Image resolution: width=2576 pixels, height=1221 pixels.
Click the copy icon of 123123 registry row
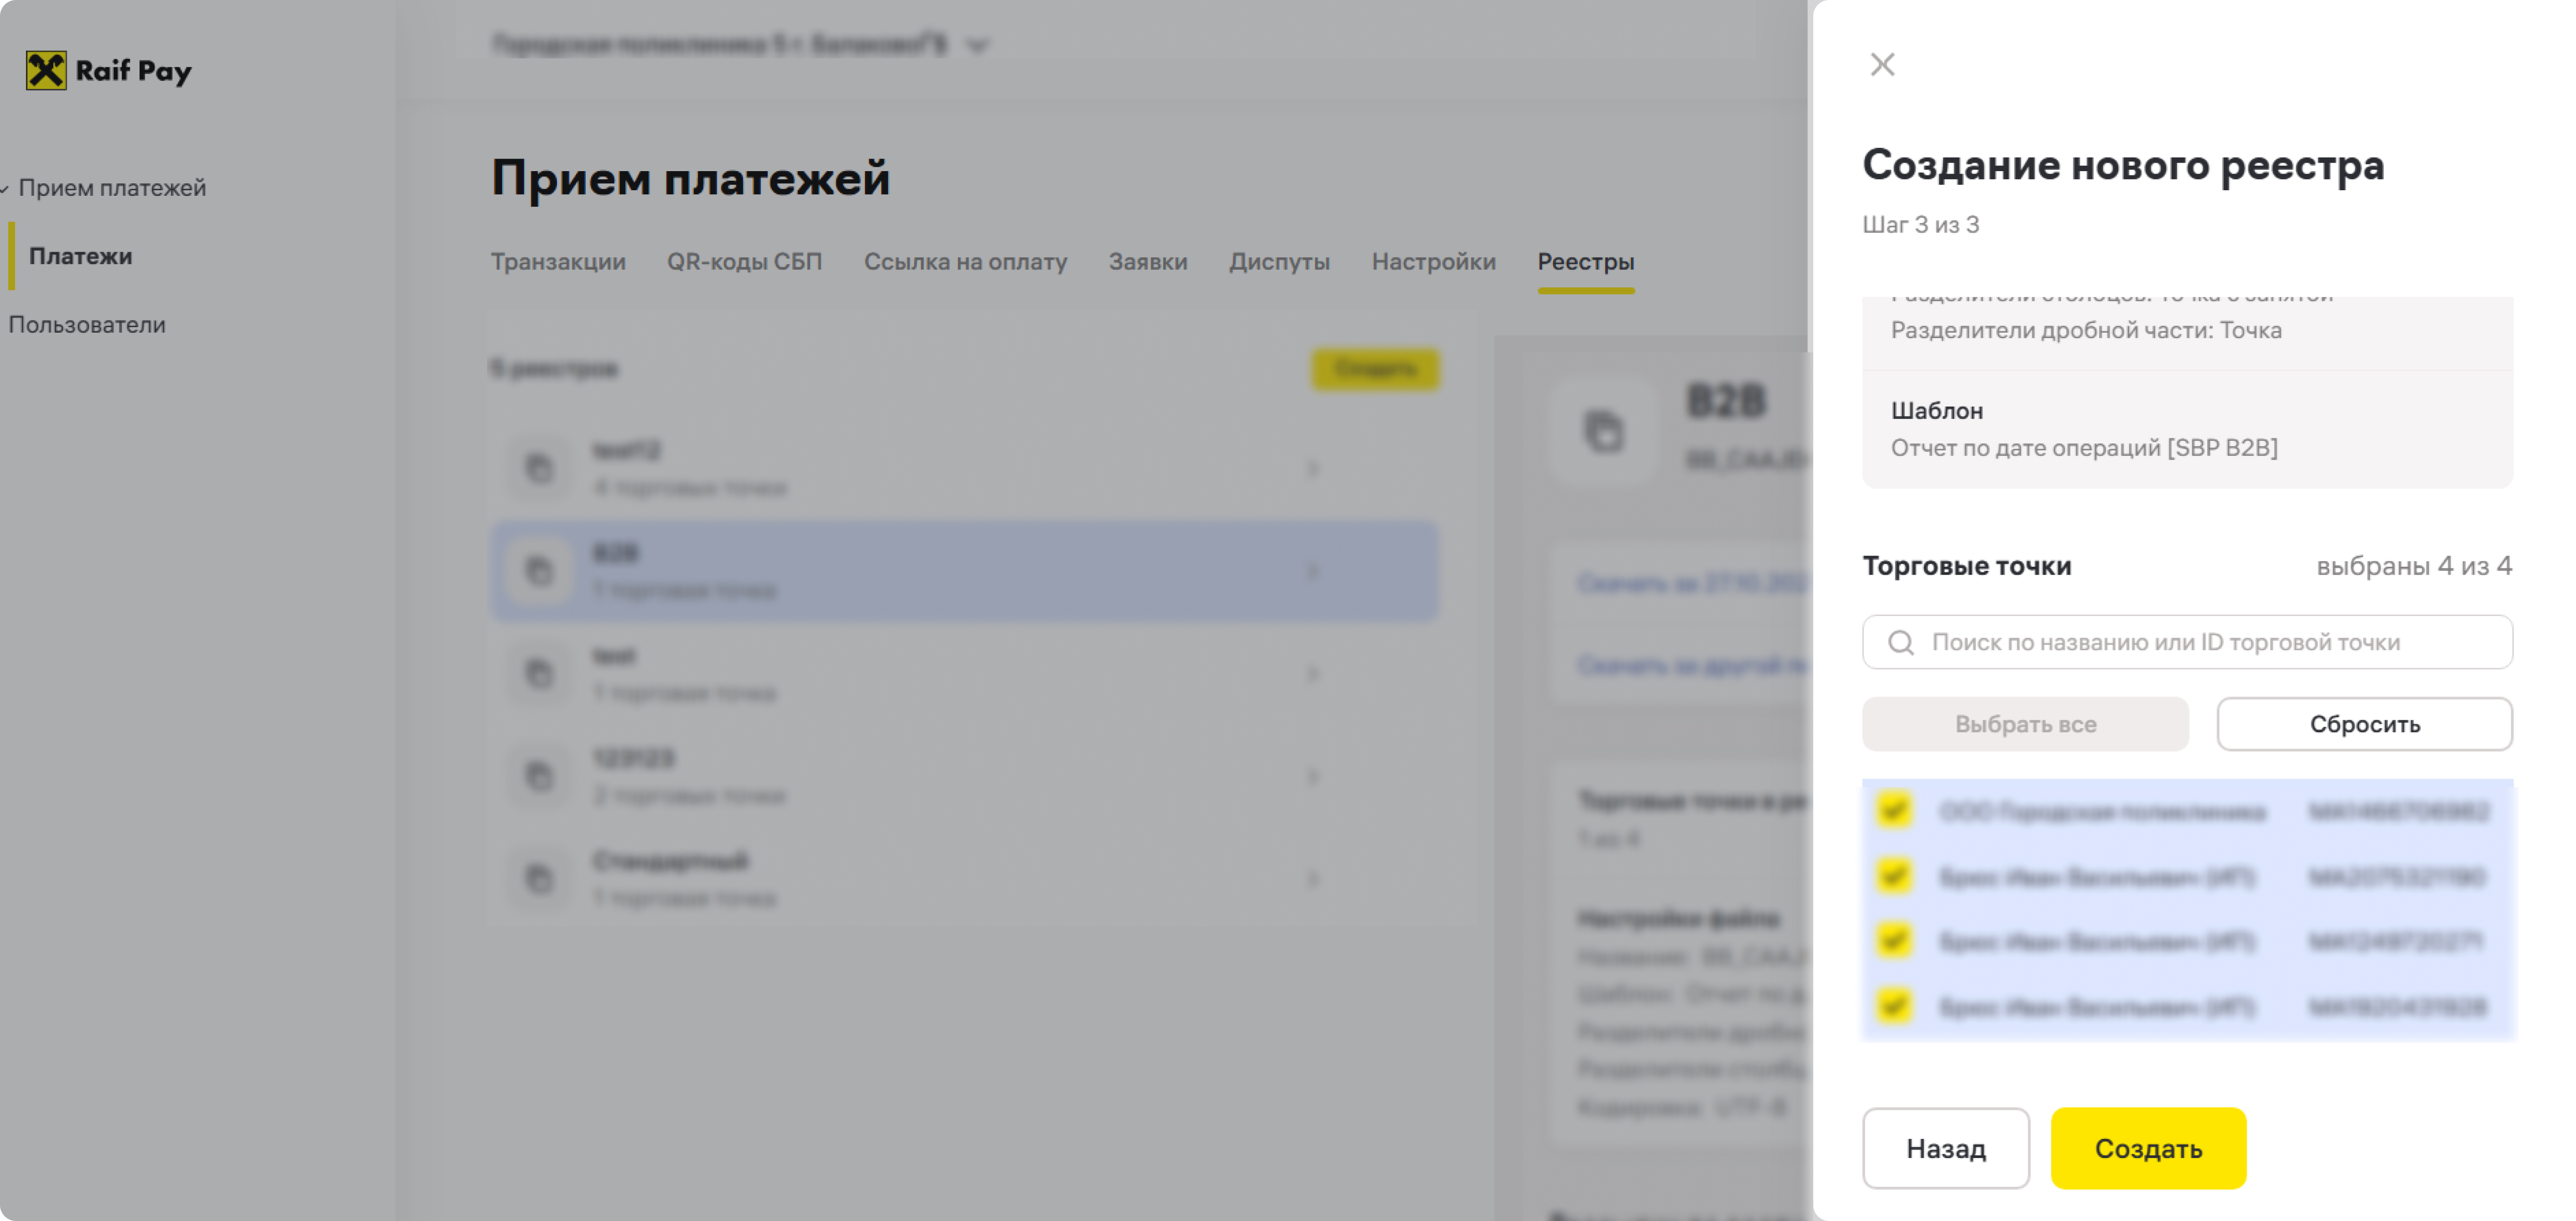(539, 776)
